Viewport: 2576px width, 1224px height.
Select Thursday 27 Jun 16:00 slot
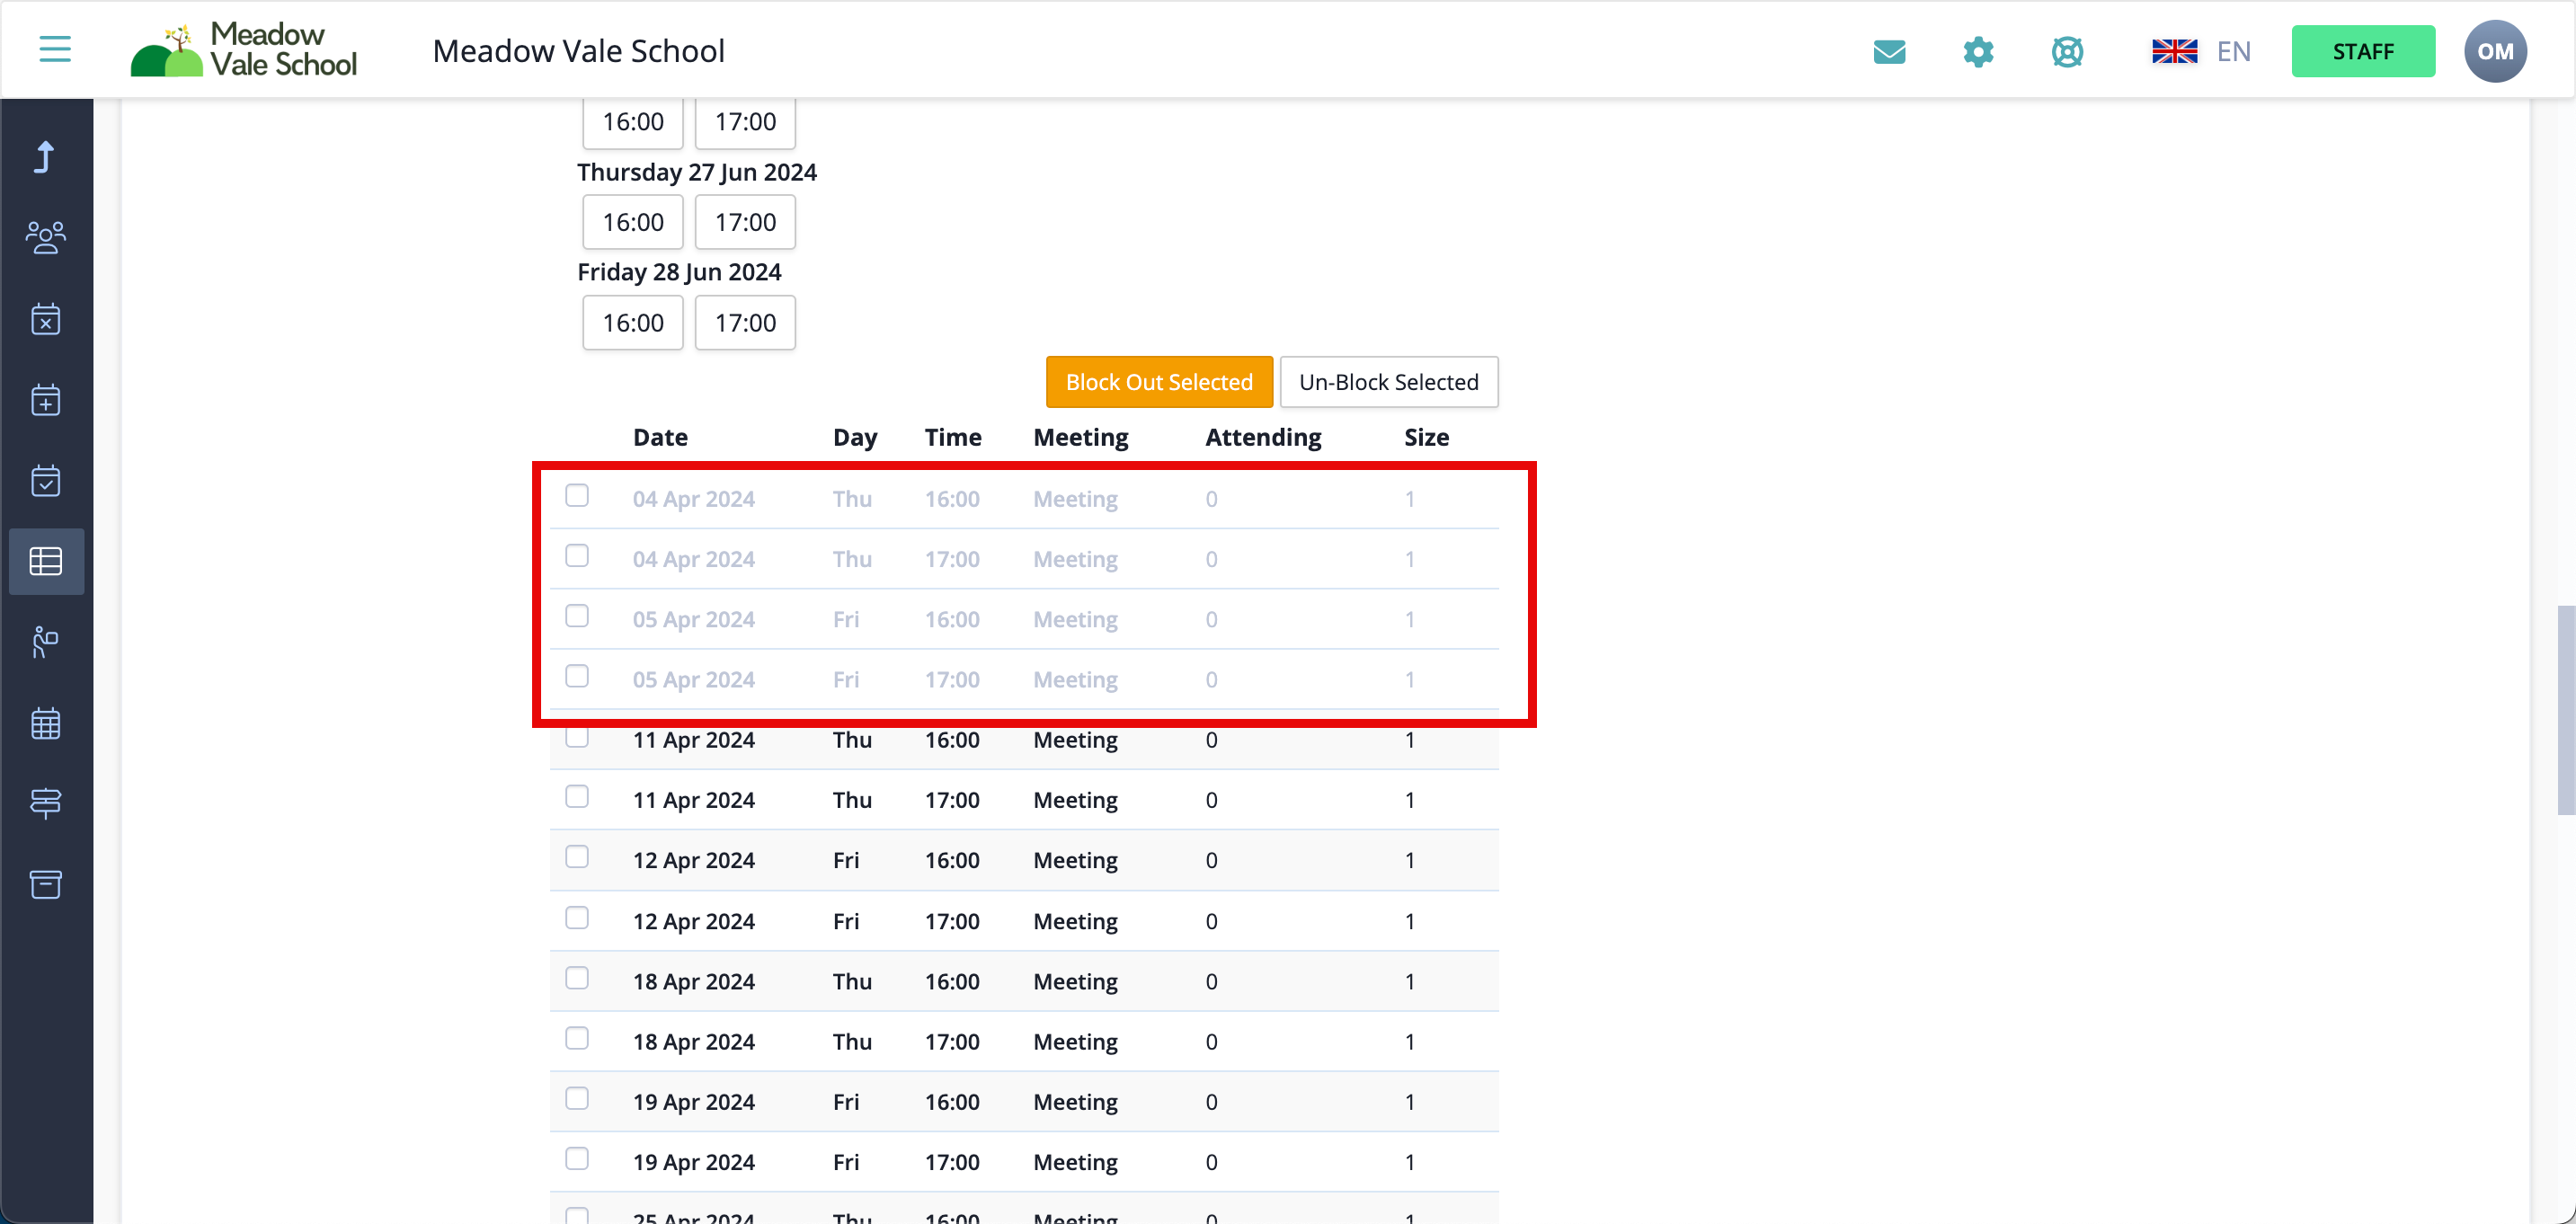[632, 222]
